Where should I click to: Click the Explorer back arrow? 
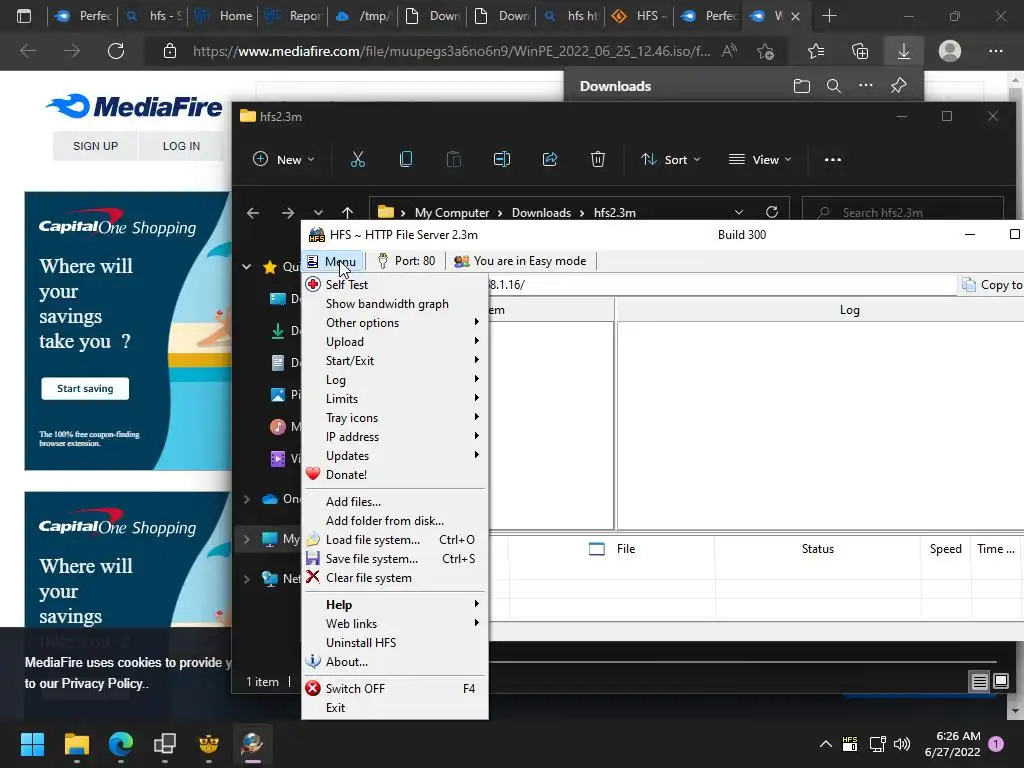[253, 213]
